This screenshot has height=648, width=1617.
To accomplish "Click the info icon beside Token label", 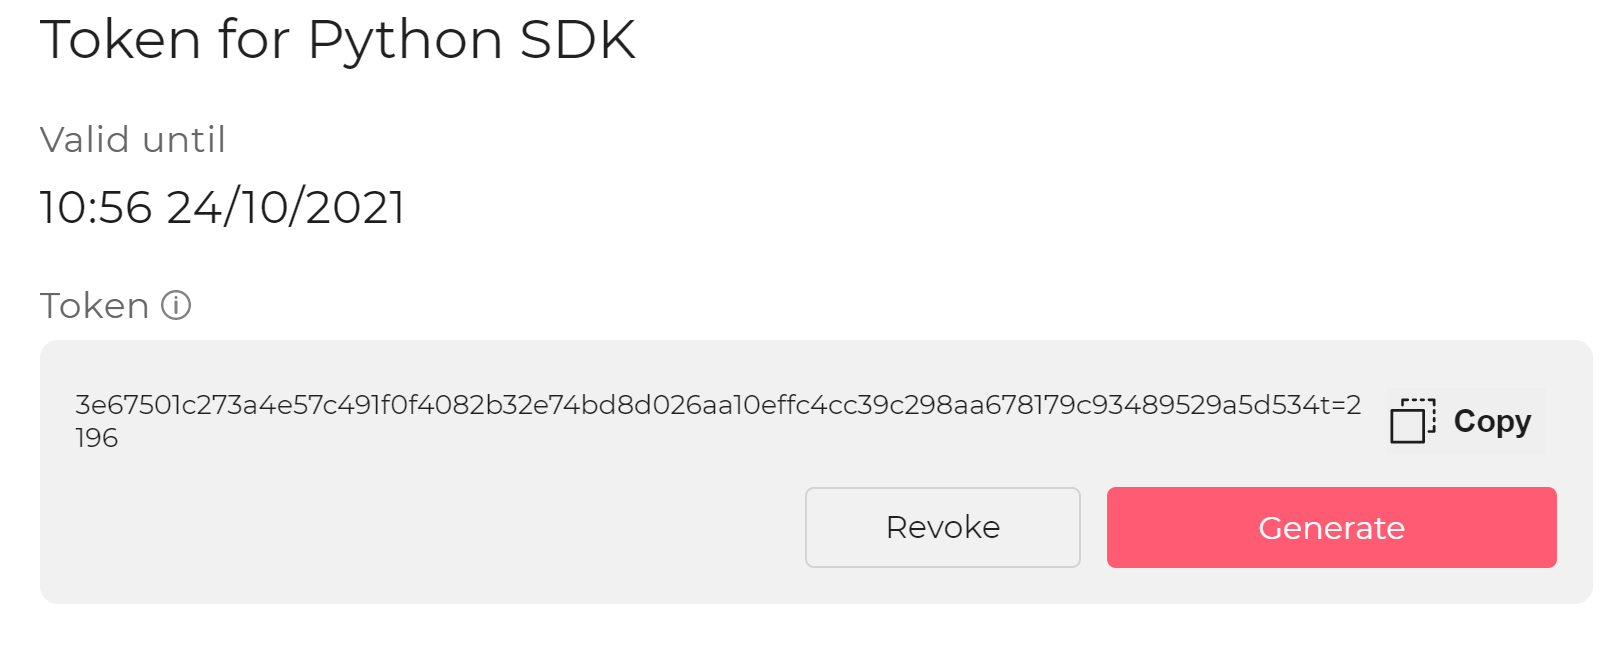I will point(176,305).
